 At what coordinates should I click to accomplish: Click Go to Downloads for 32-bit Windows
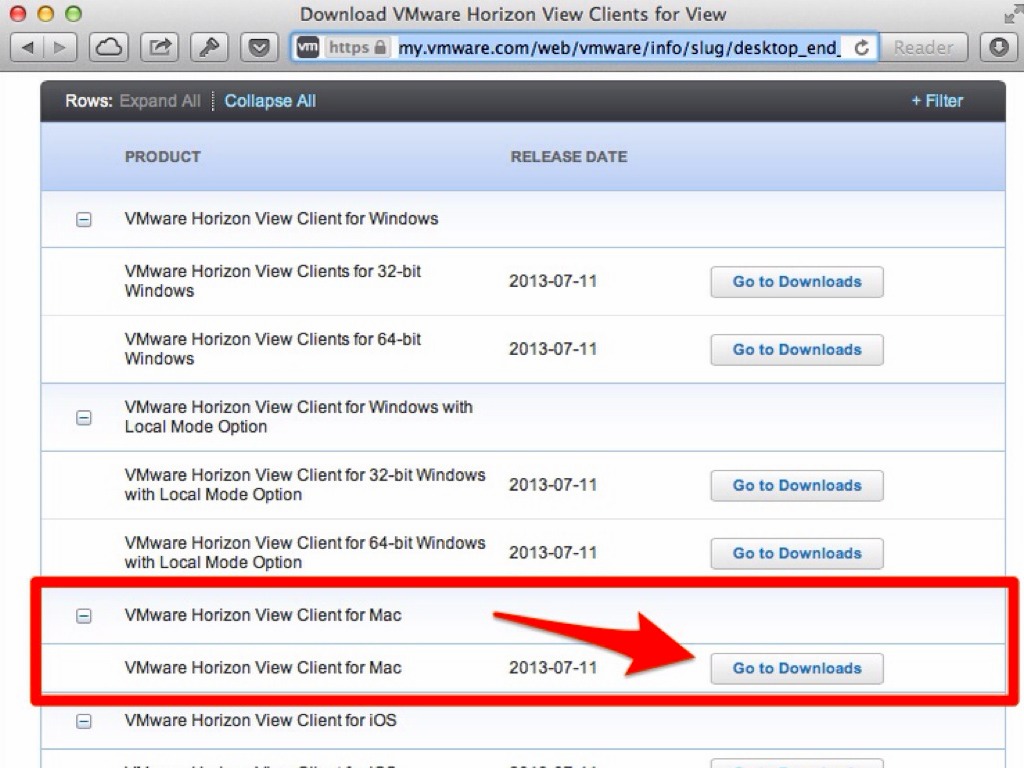(x=796, y=282)
